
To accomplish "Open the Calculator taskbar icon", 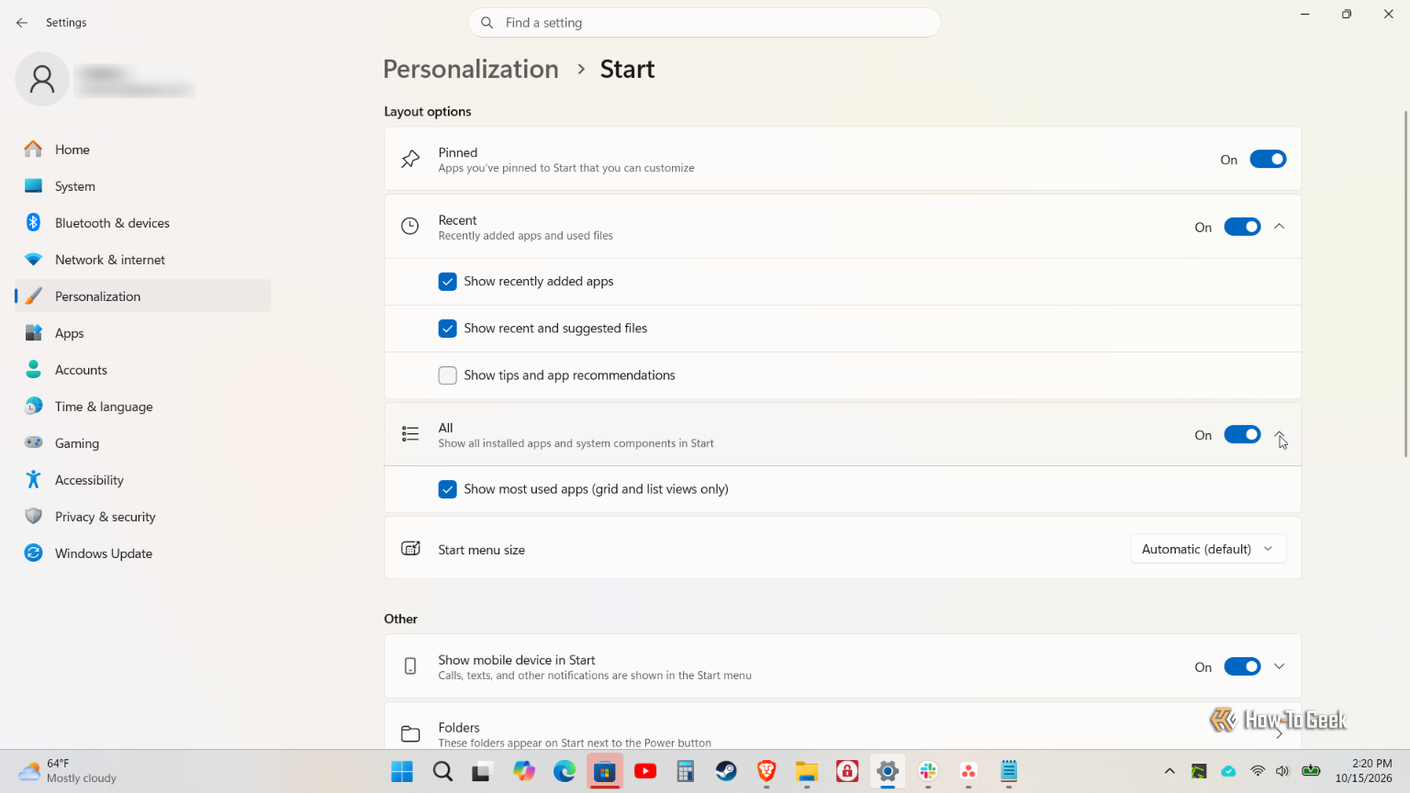I will click(x=685, y=771).
